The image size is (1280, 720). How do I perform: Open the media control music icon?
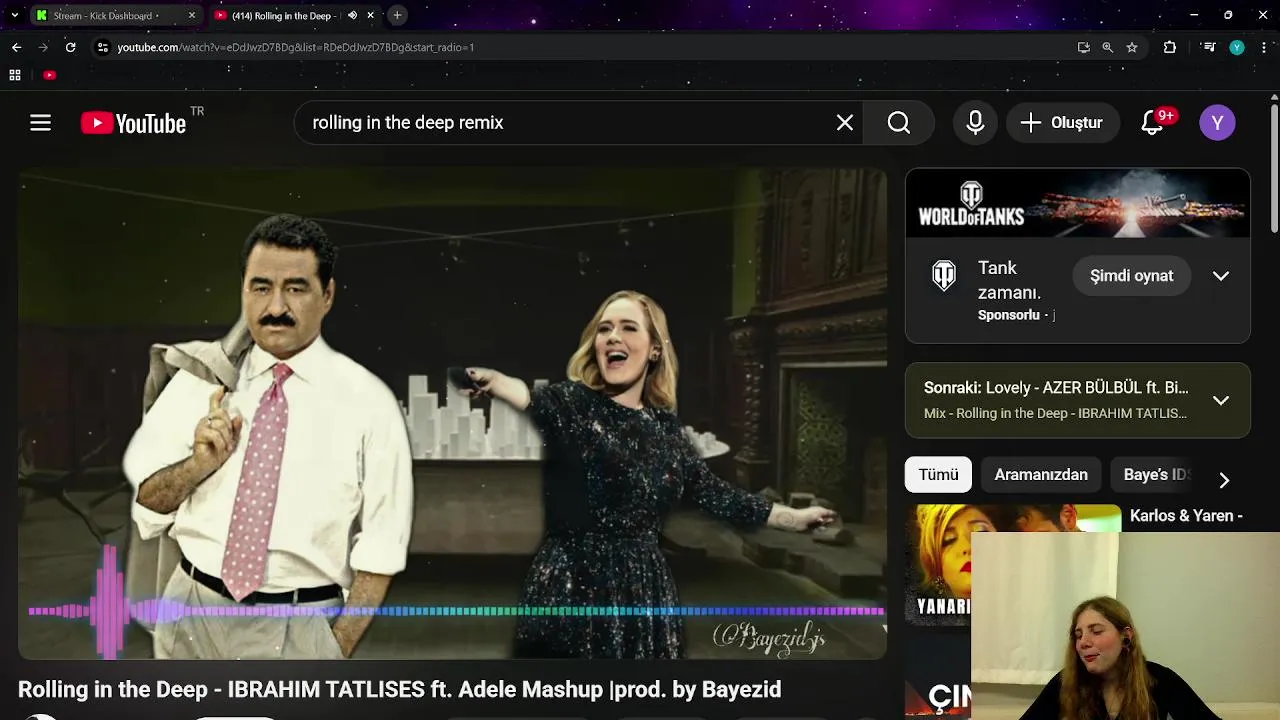[1209, 47]
